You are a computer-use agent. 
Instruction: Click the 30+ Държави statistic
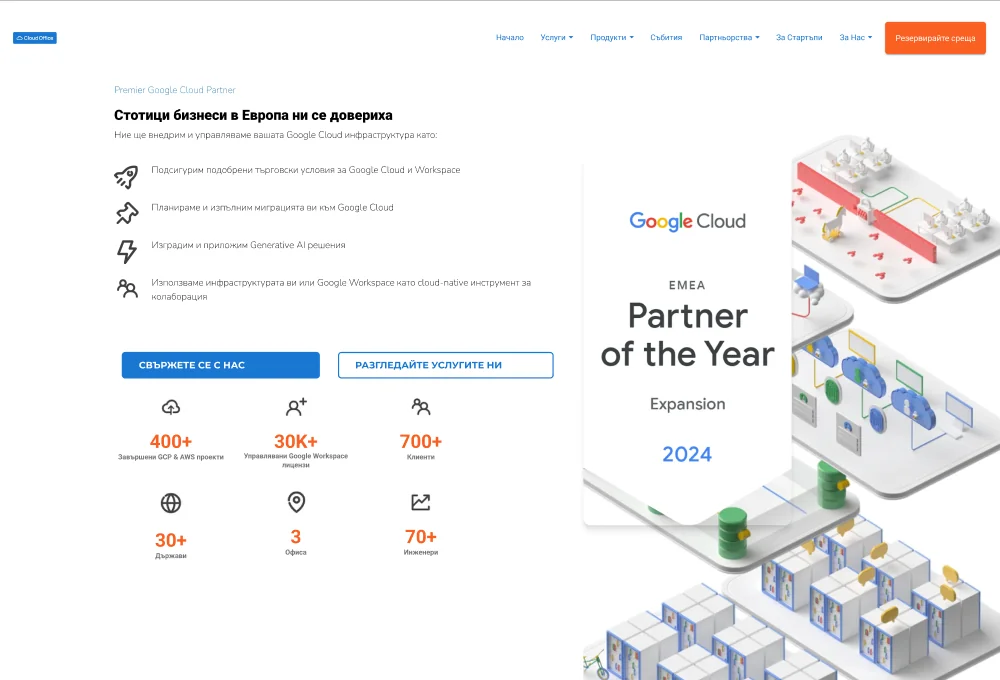tap(171, 545)
